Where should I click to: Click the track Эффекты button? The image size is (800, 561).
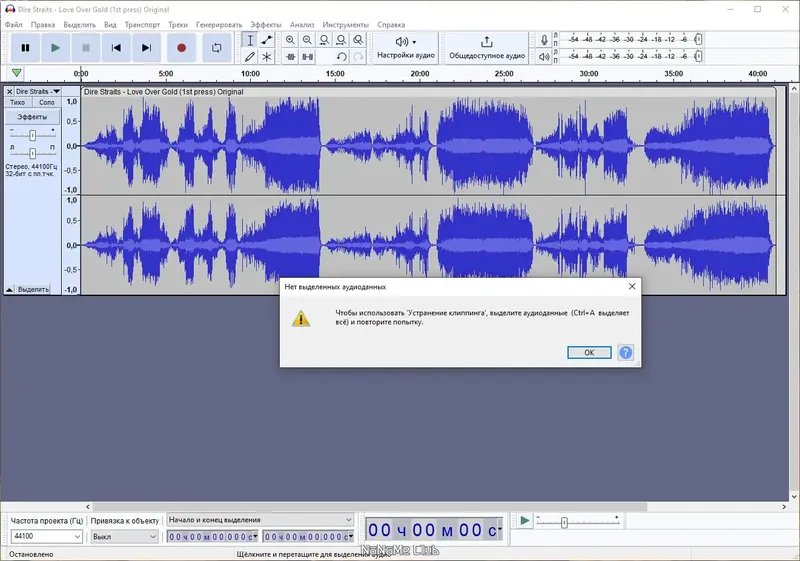pyautogui.click(x=32, y=117)
